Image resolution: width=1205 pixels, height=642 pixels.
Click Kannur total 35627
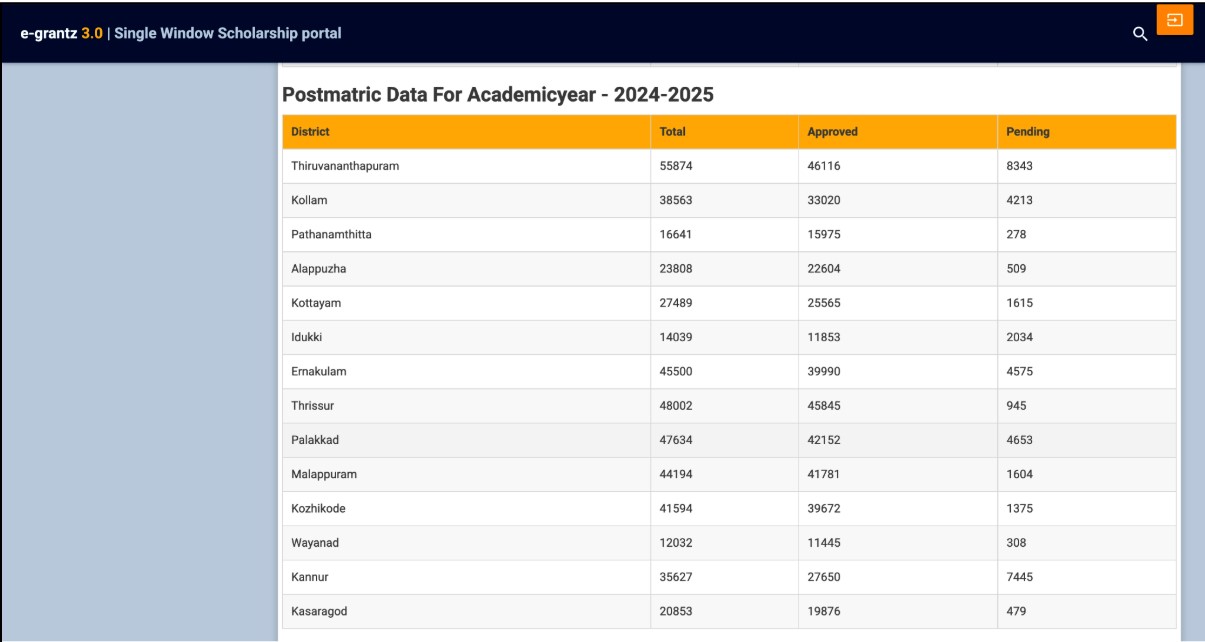point(676,577)
